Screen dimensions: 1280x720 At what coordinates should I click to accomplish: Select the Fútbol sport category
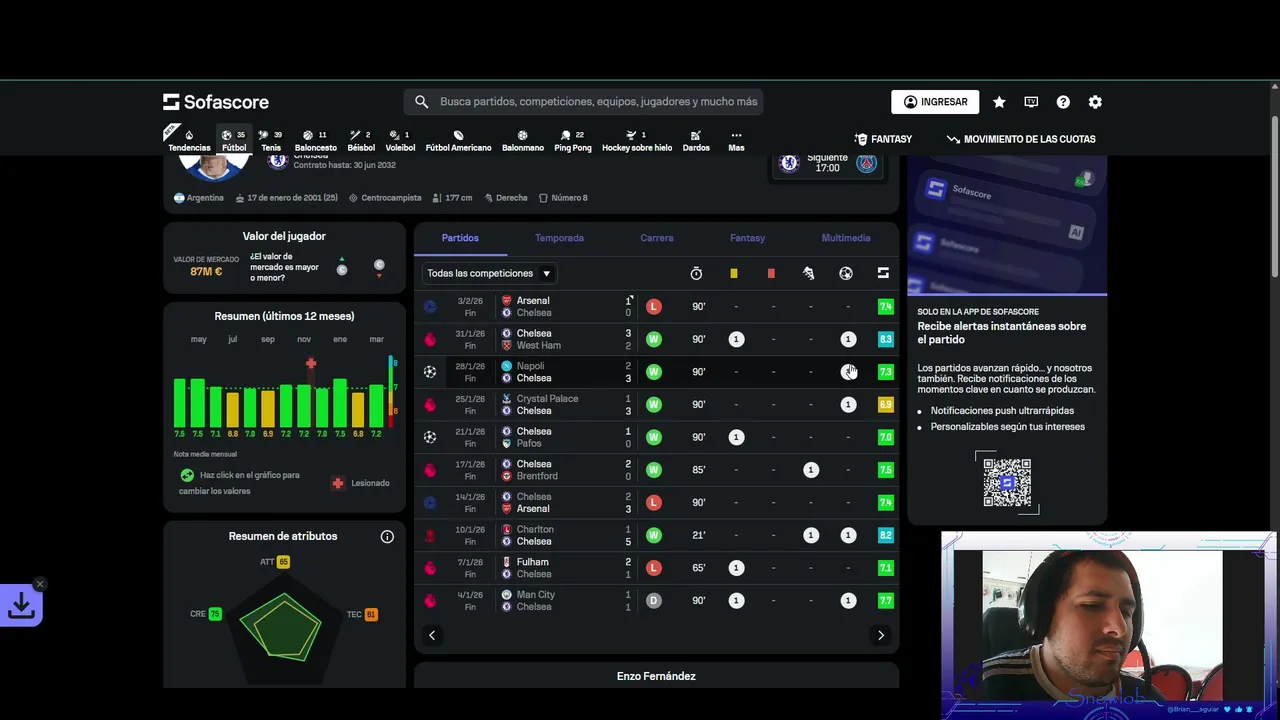[234, 140]
